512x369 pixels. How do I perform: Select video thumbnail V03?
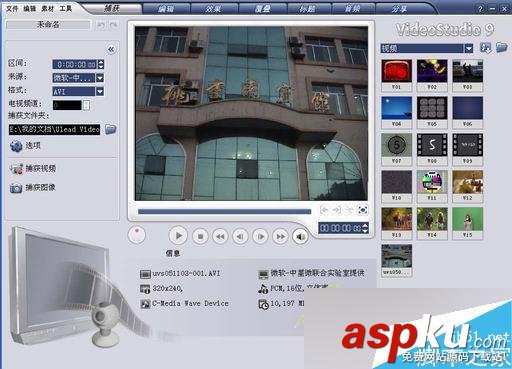click(x=467, y=75)
